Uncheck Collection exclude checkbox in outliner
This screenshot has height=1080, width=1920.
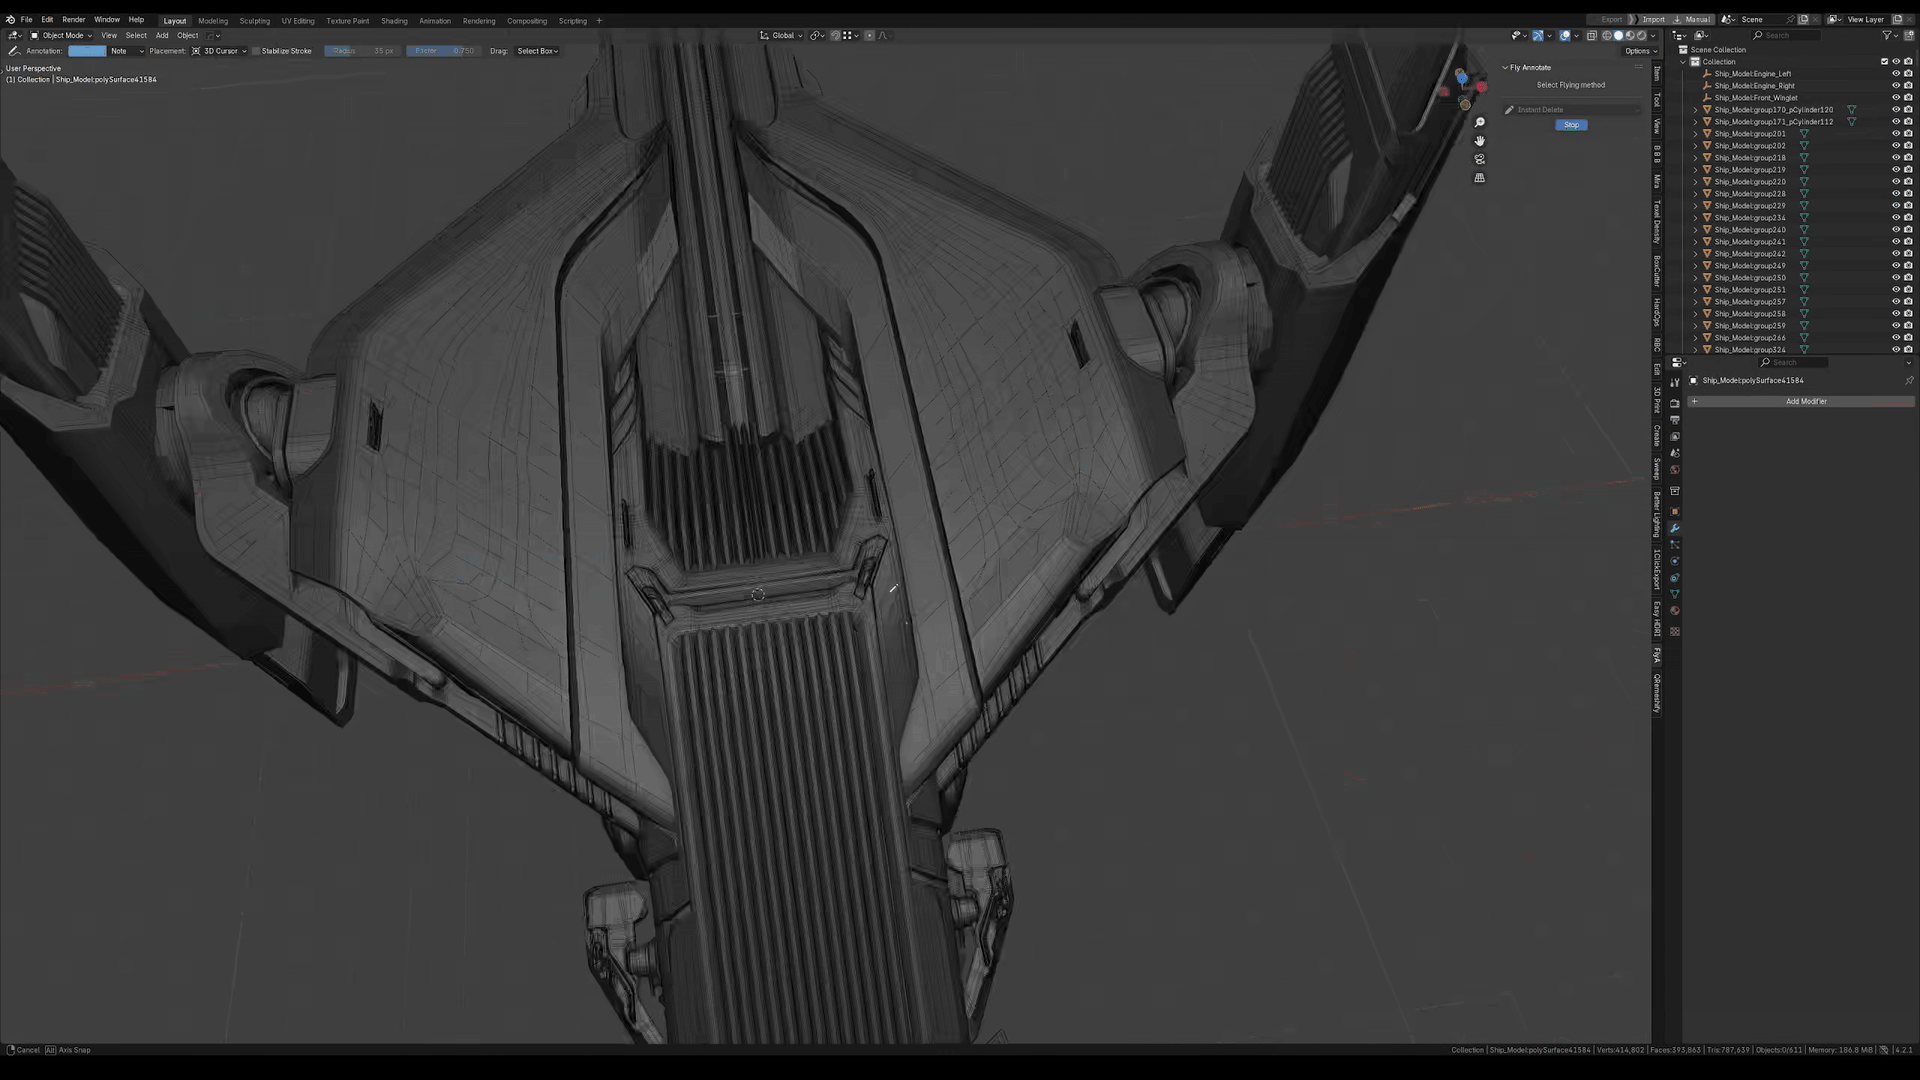click(x=1884, y=62)
